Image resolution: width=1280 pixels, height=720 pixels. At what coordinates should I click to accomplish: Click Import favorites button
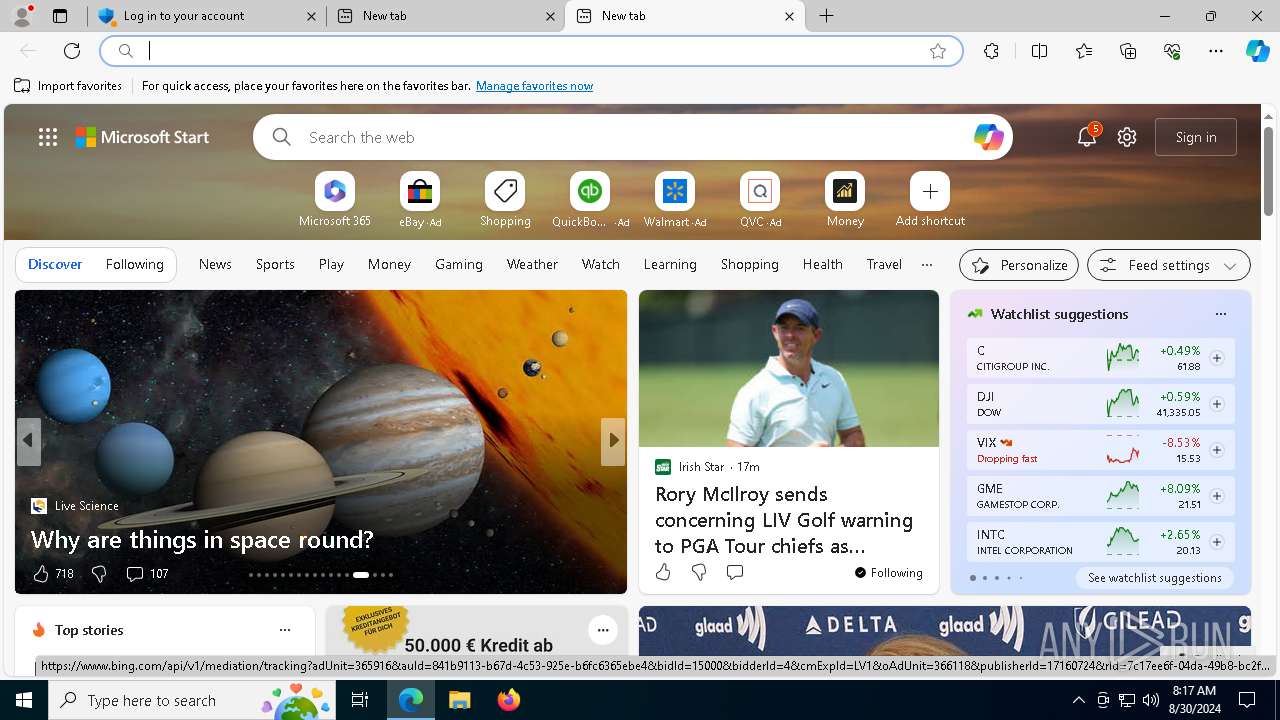[68, 86]
